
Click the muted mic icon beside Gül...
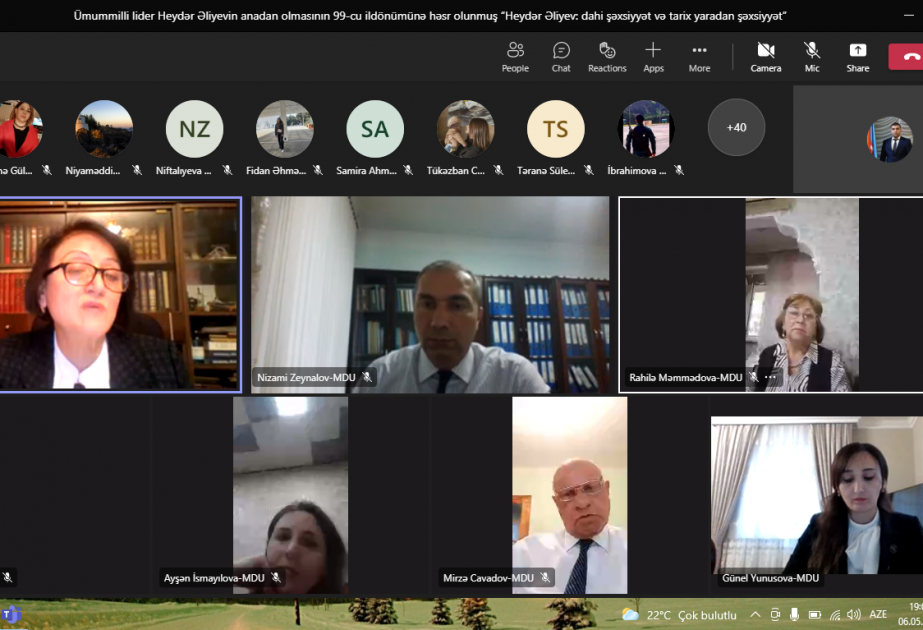[x=47, y=170]
